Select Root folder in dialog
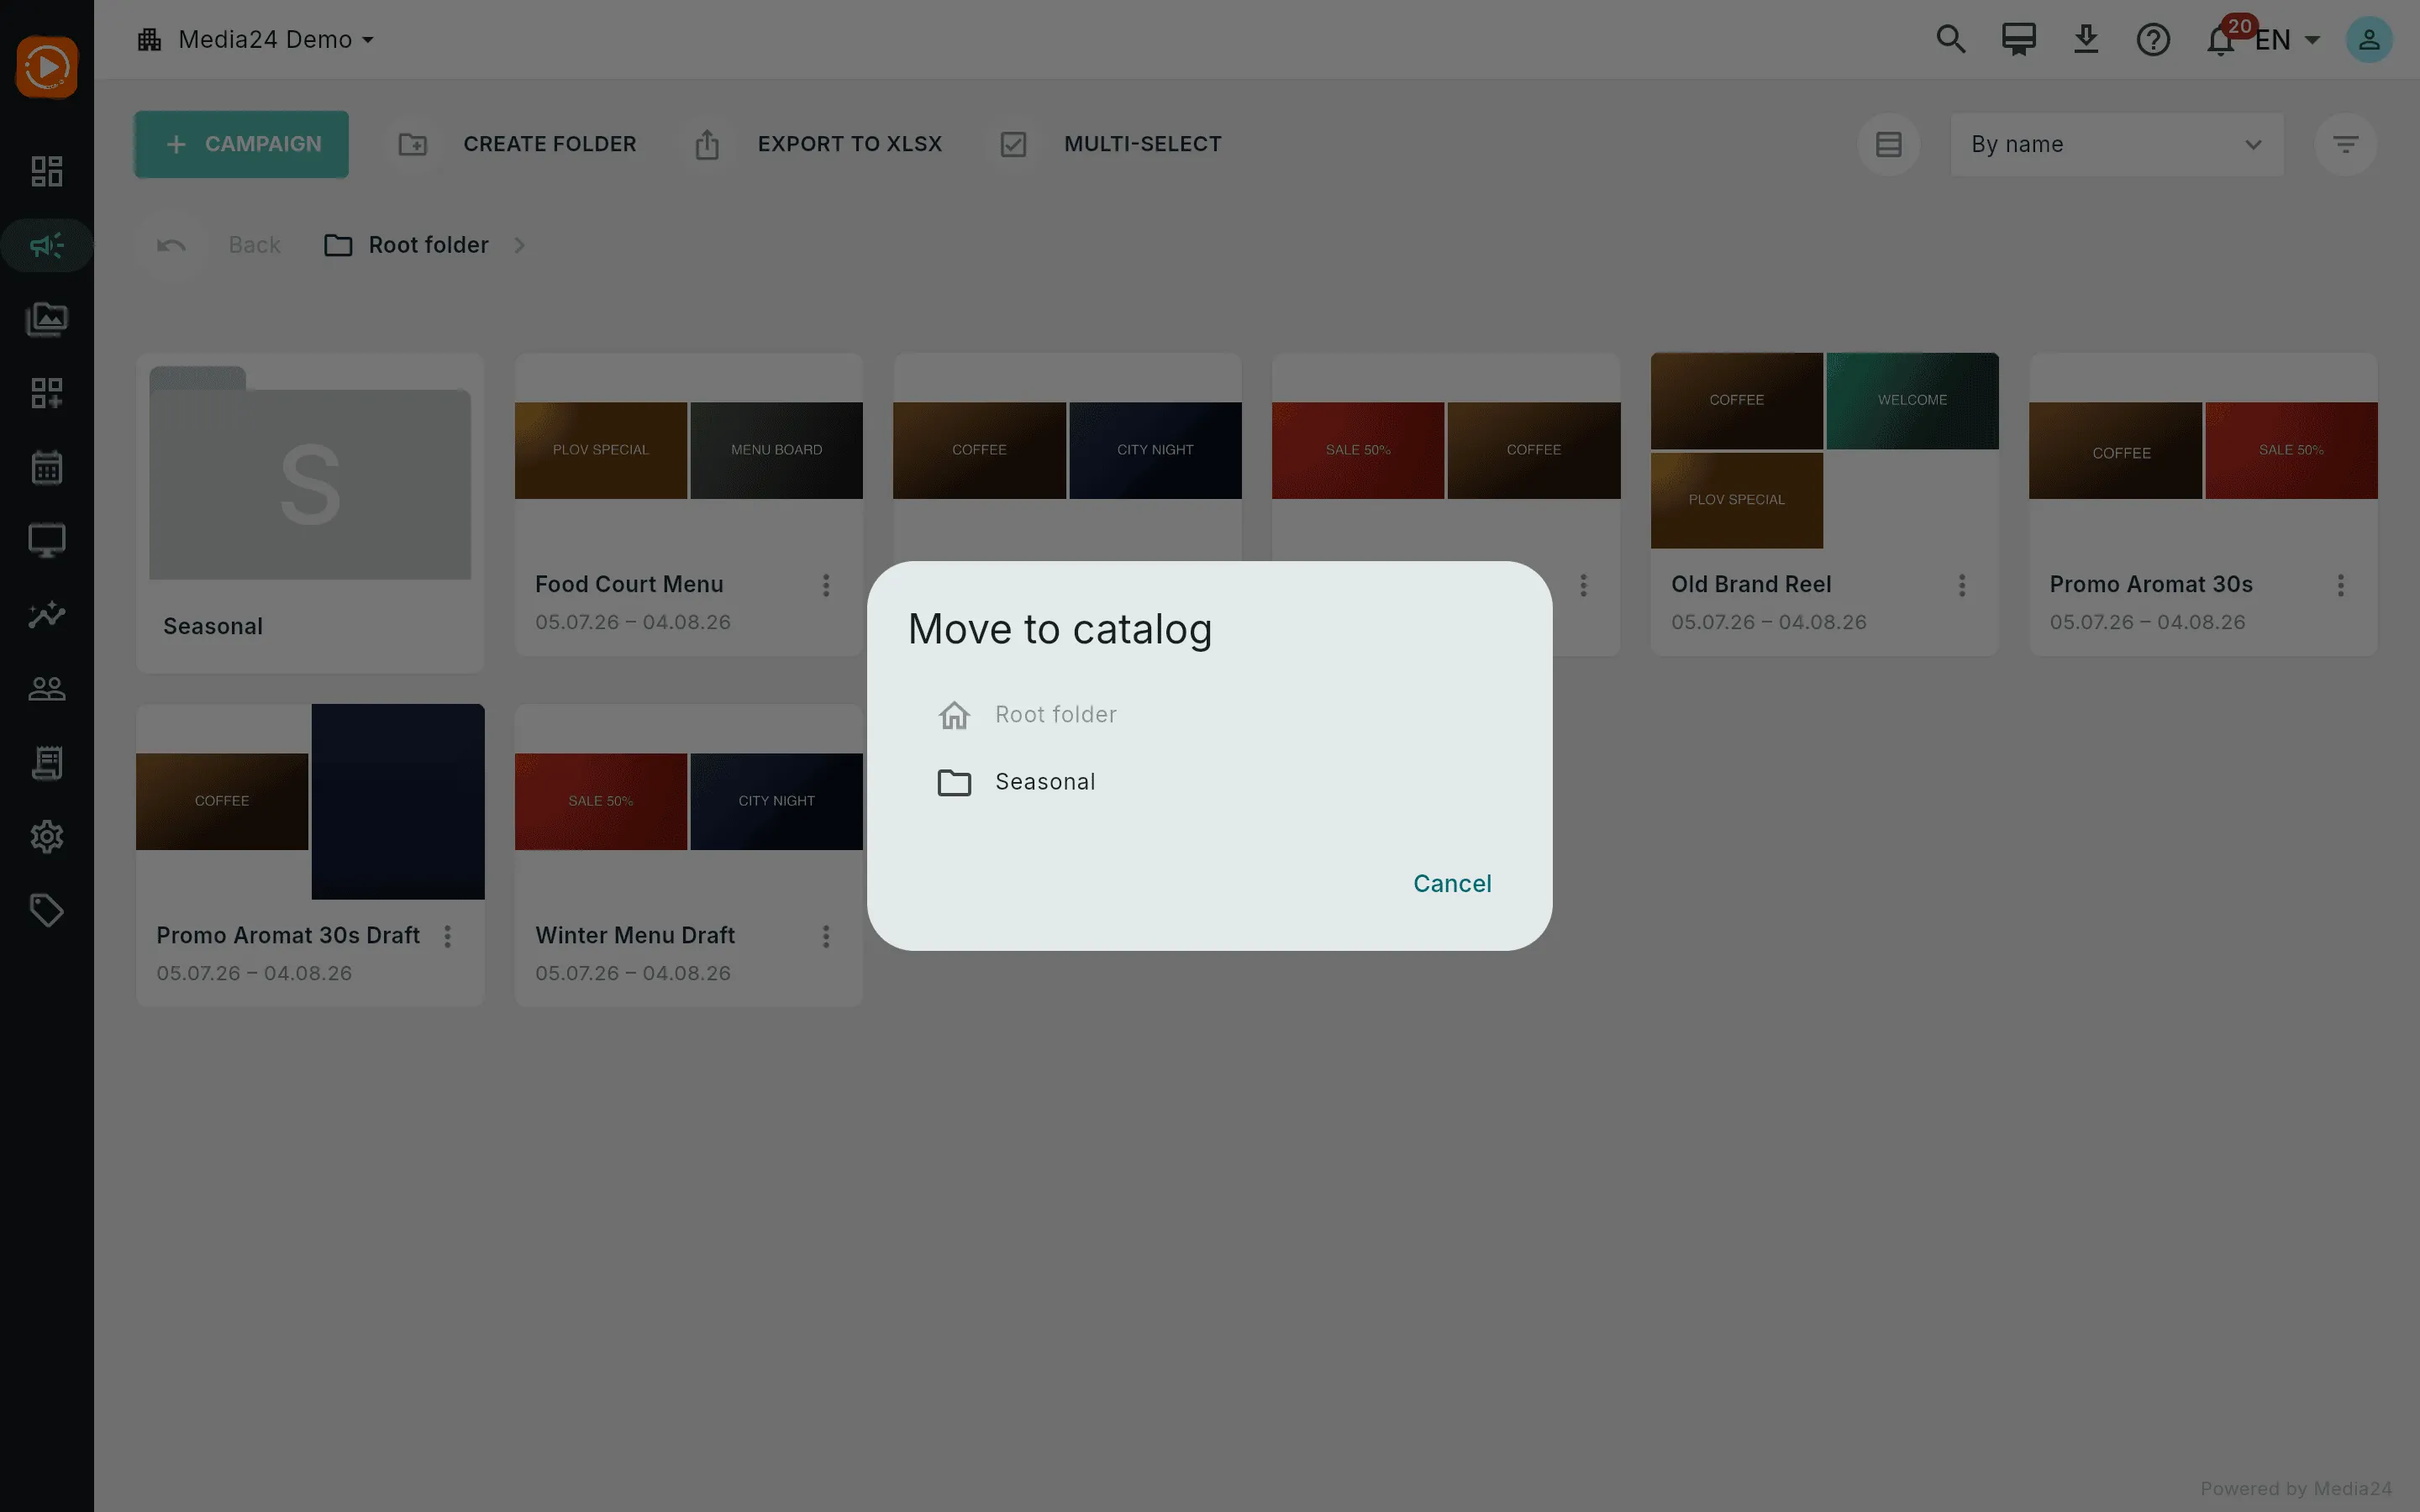The height and width of the screenshot is (1512, 2420). click(x=1209, y=715)
